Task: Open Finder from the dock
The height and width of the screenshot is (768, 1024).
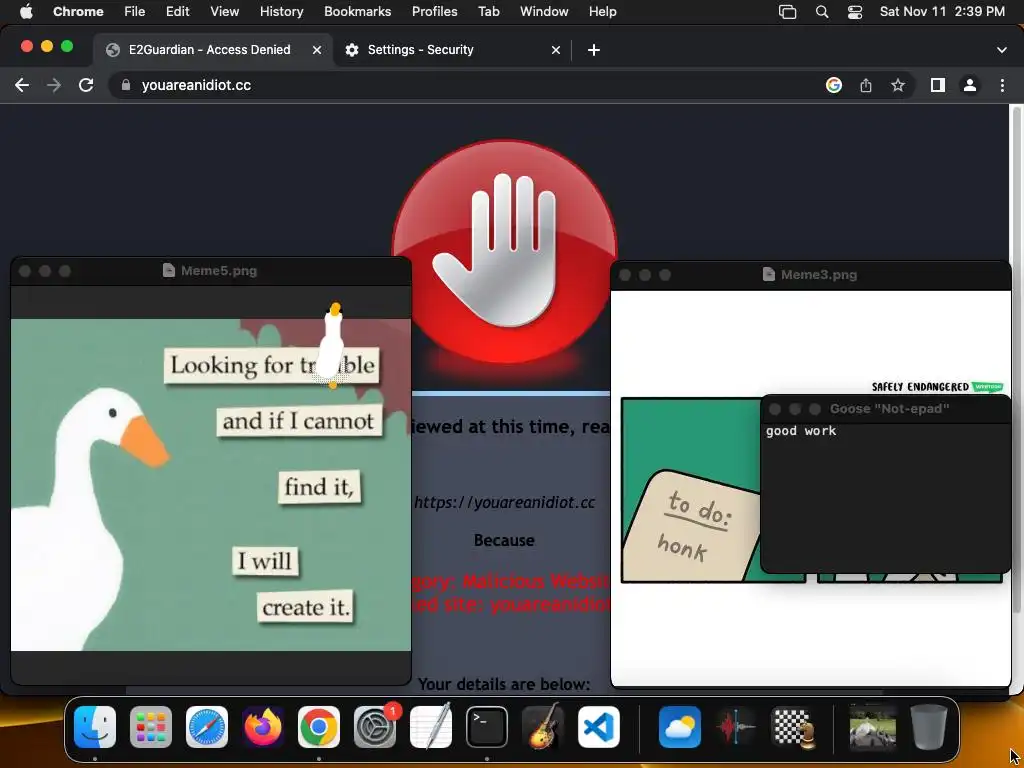Action: point(95,727)
